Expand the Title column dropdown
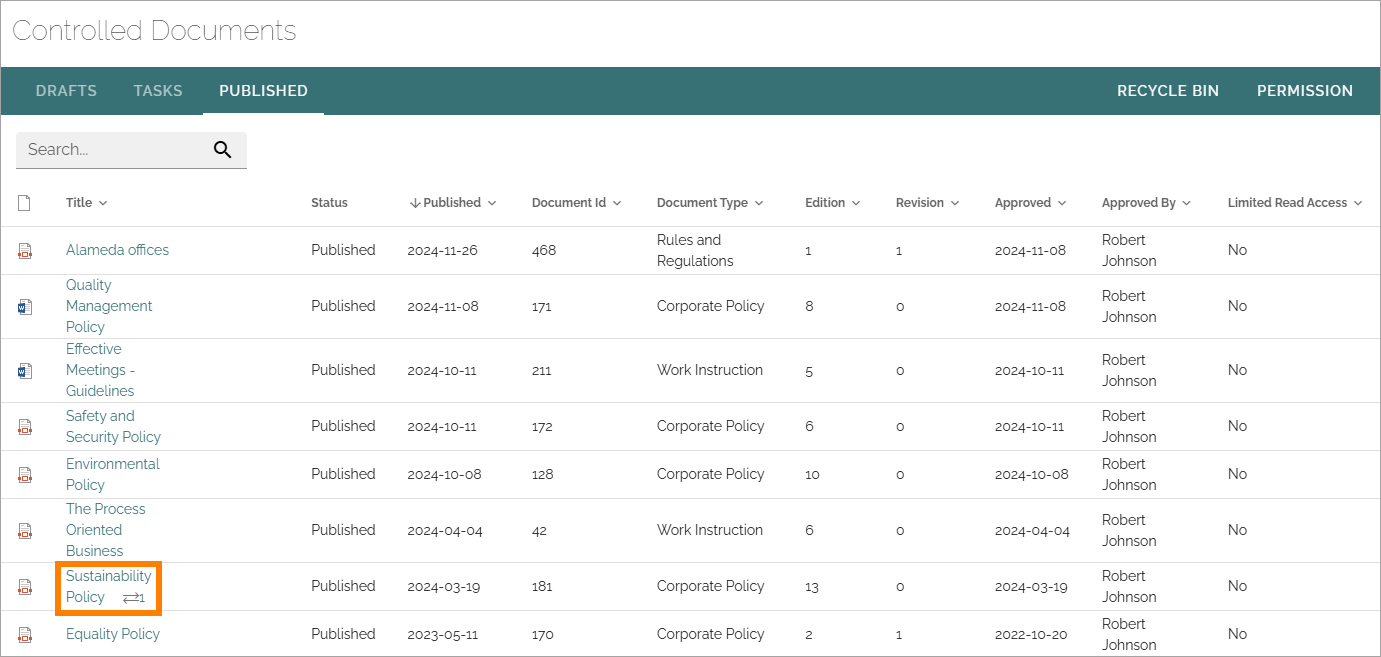The image size is (1381, 657). coord(103,203)
